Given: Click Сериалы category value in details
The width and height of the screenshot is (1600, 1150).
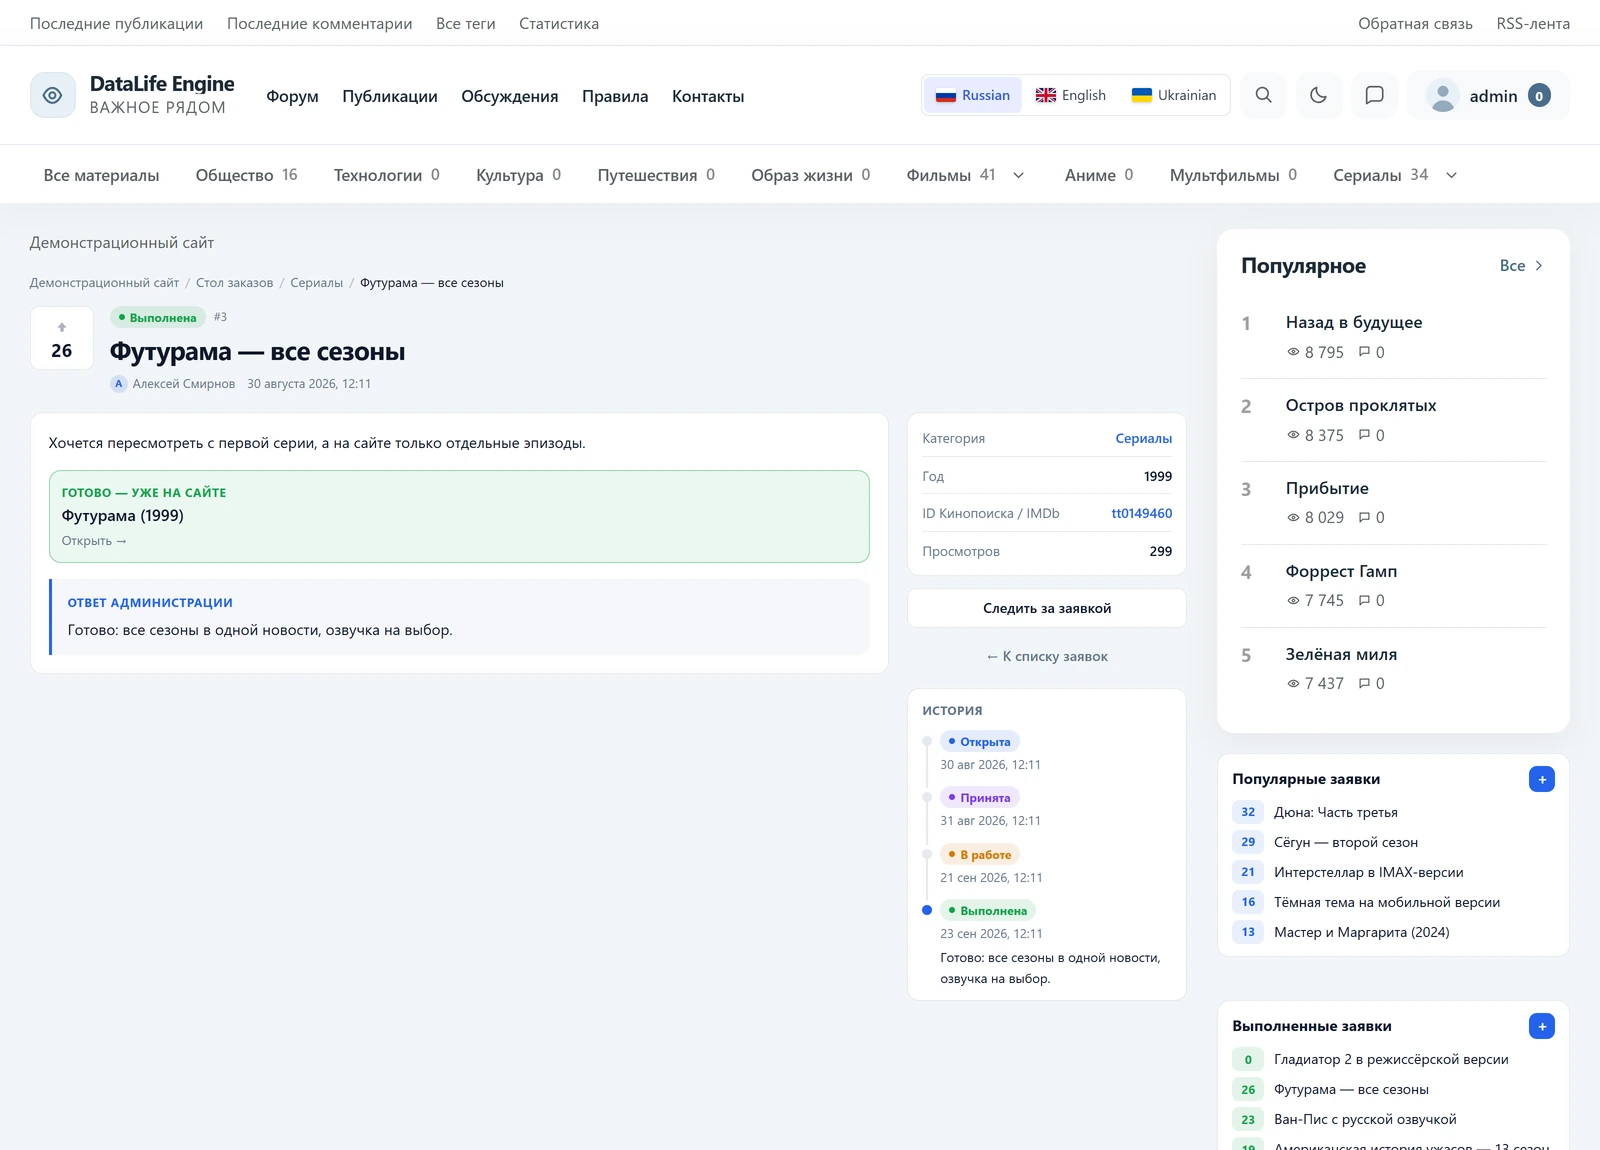Looking at the screenshot, I should click(x=1143, y=438).
